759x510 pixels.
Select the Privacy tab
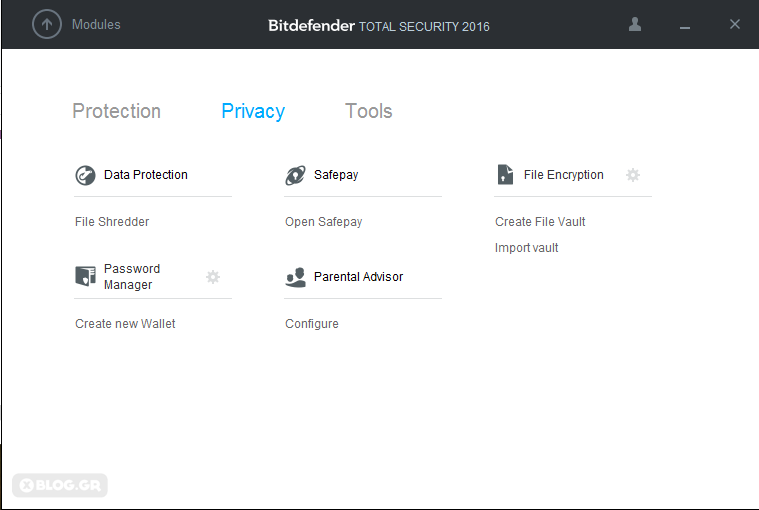pos(253,111)
